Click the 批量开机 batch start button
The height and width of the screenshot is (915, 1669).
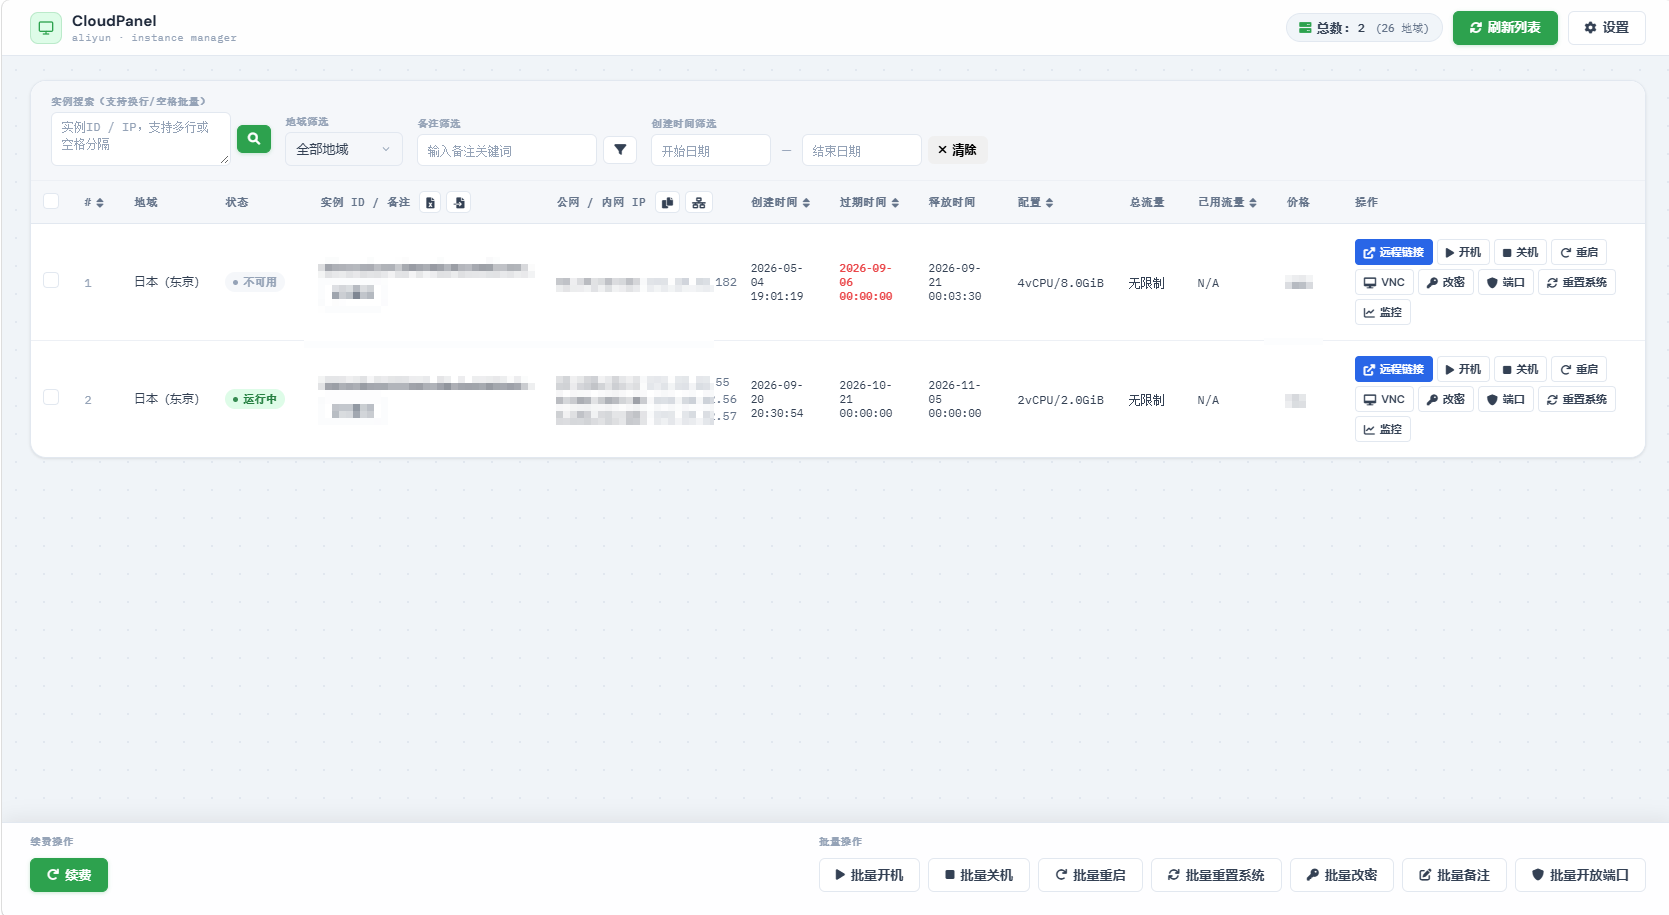pos(869,875)
